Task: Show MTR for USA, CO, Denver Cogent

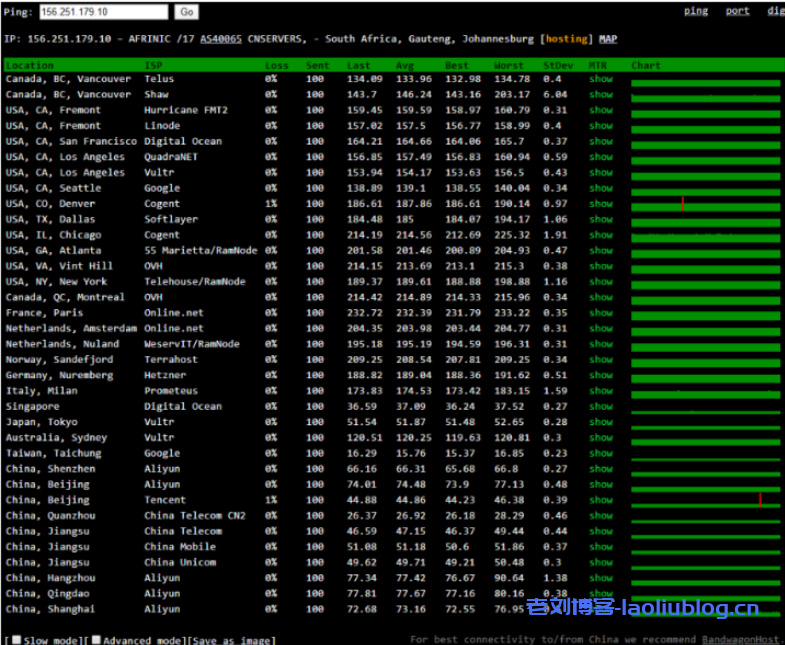Action: pos(600,204)
